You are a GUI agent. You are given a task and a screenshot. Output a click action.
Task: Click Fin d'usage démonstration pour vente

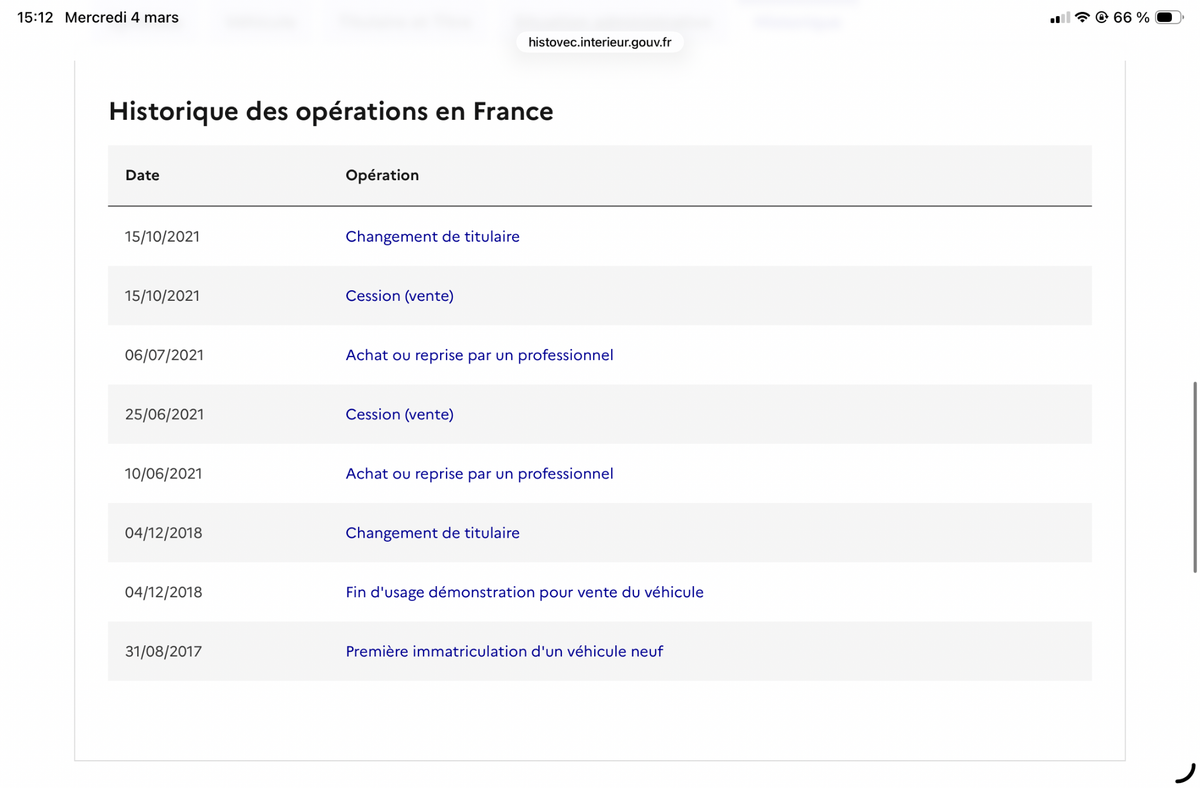coord(524,592)
